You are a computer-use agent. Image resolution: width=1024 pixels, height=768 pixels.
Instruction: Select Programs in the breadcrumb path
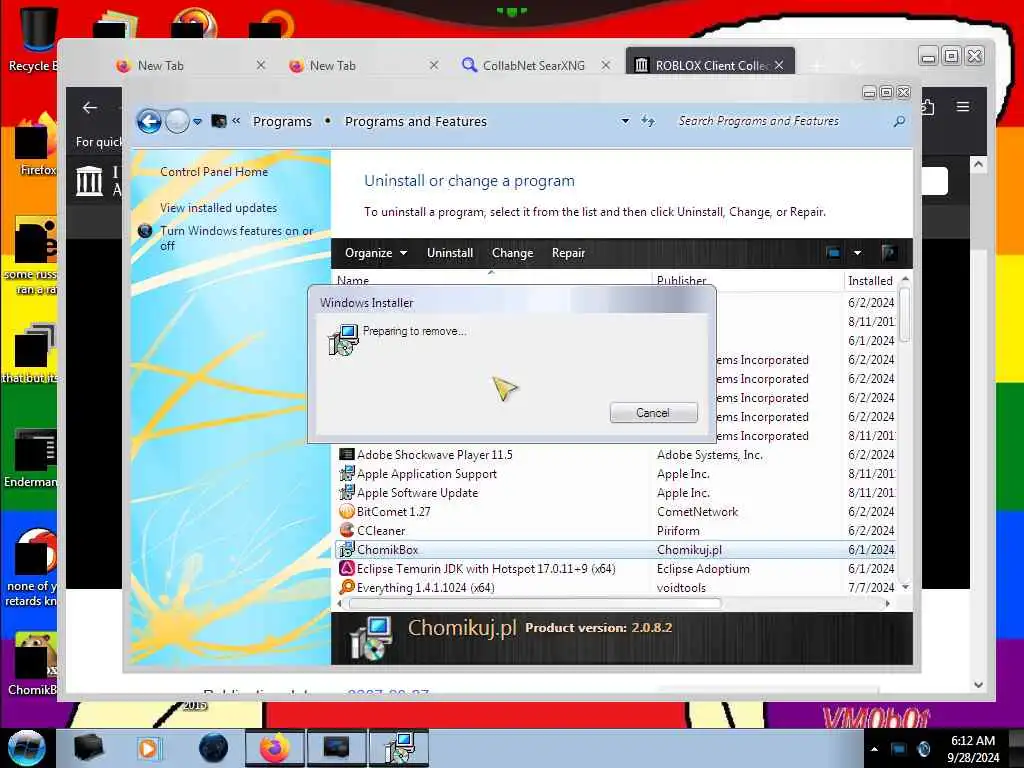pyautogui.click(x=282, y=121)
